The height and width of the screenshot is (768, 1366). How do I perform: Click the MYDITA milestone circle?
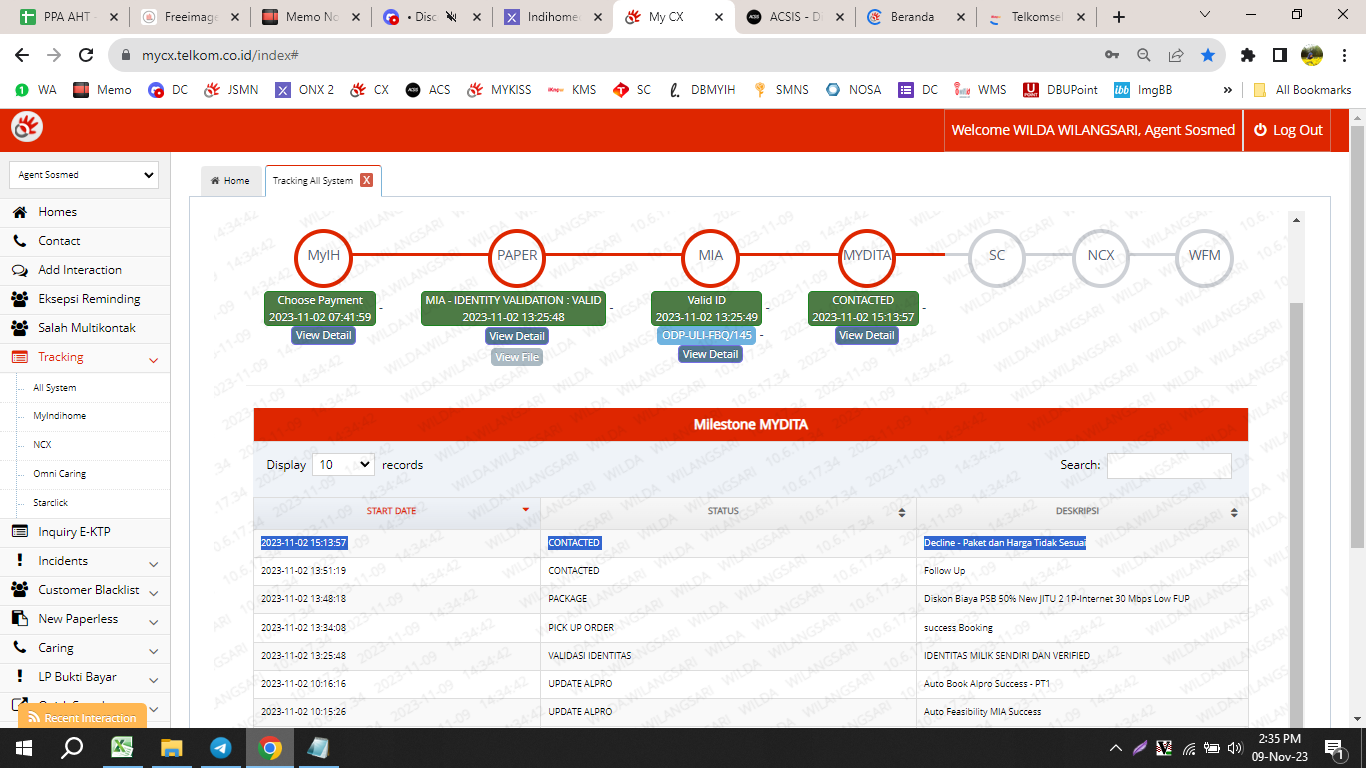click(867, 256)
